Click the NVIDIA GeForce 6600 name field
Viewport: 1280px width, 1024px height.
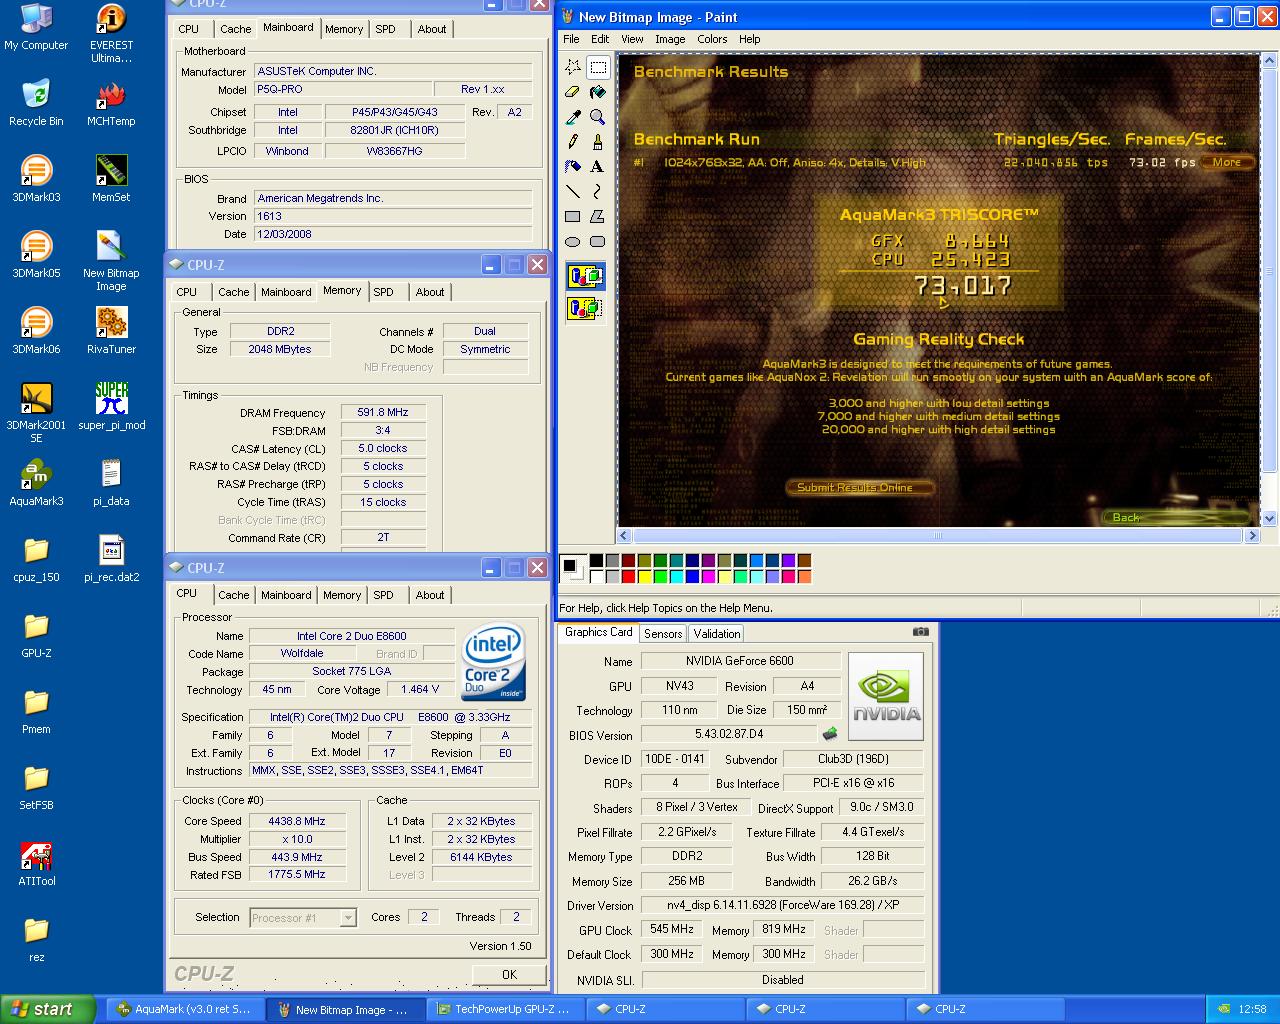click(740, 661)
